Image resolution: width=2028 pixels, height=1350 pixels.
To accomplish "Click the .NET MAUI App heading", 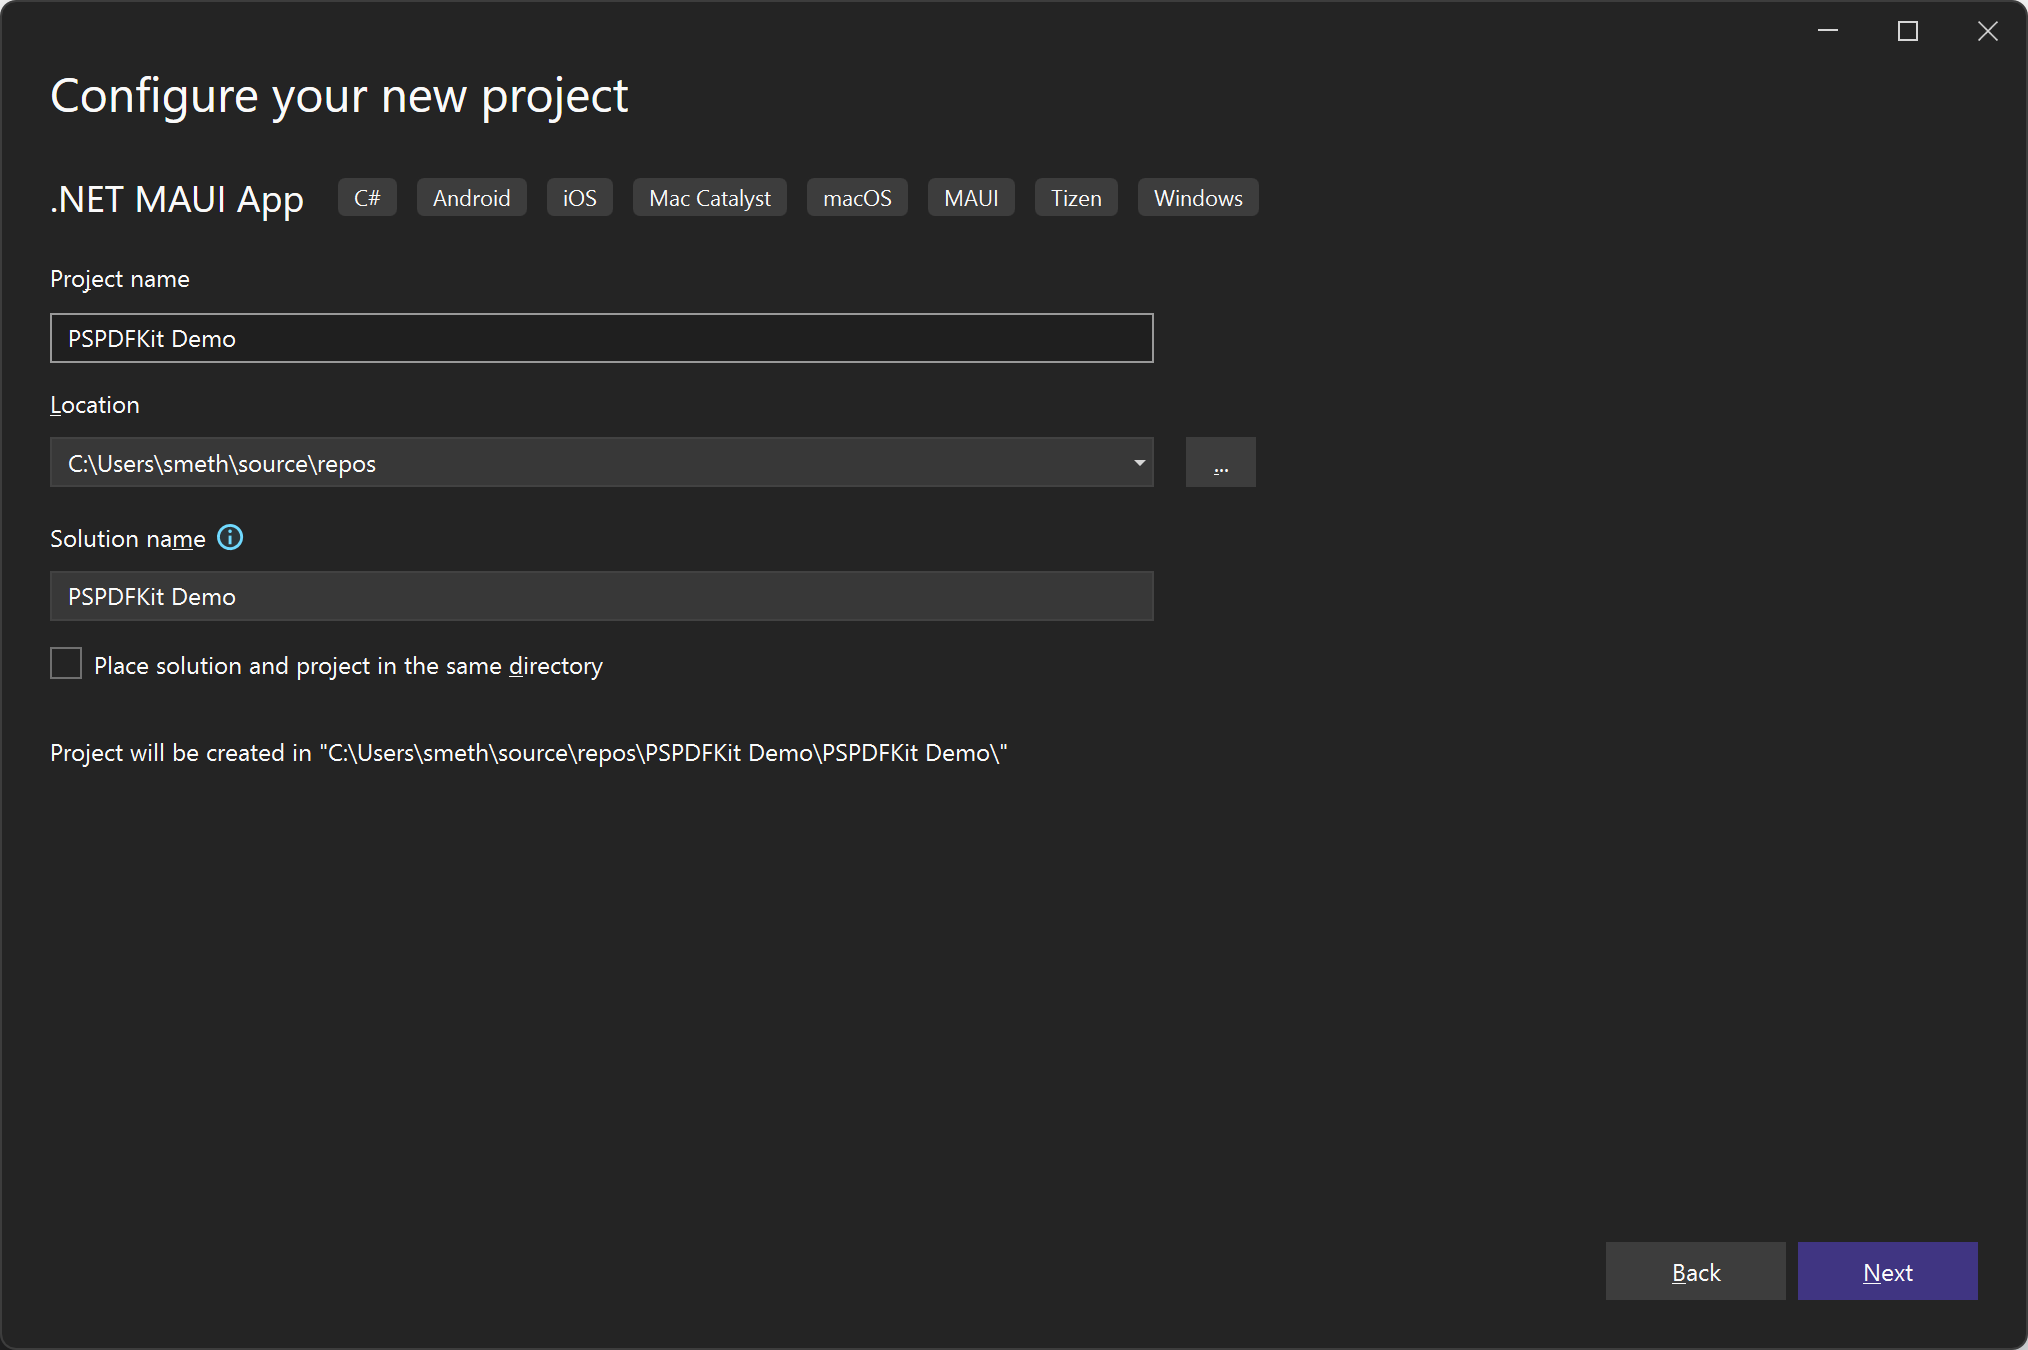I will coord(177,199).
